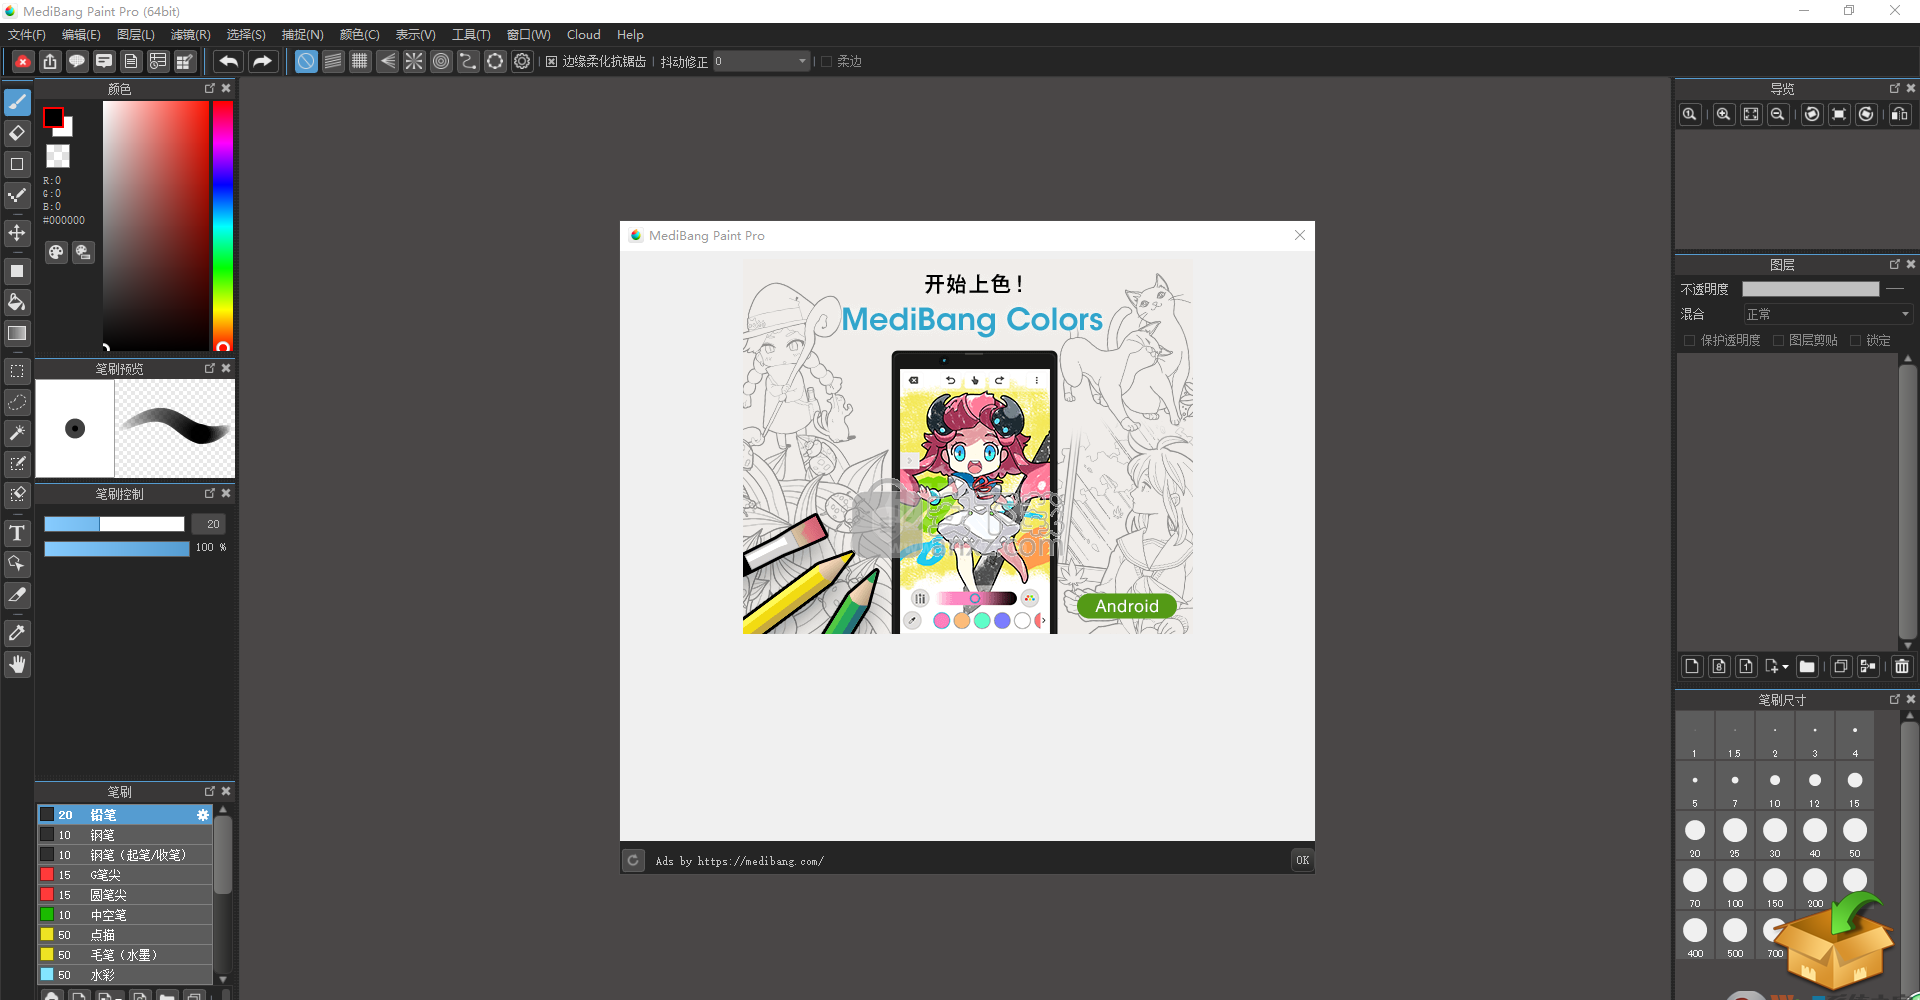Screen dimensions: 1920x1000
Task: Delete layer with the trash icon
Action: [1902, 666]
